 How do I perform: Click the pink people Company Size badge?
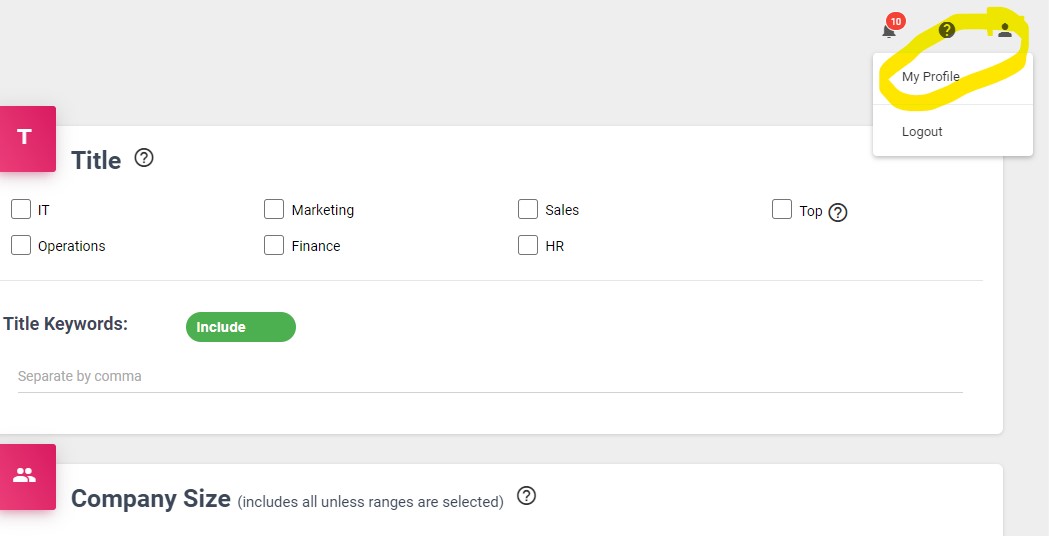[25, 476]
